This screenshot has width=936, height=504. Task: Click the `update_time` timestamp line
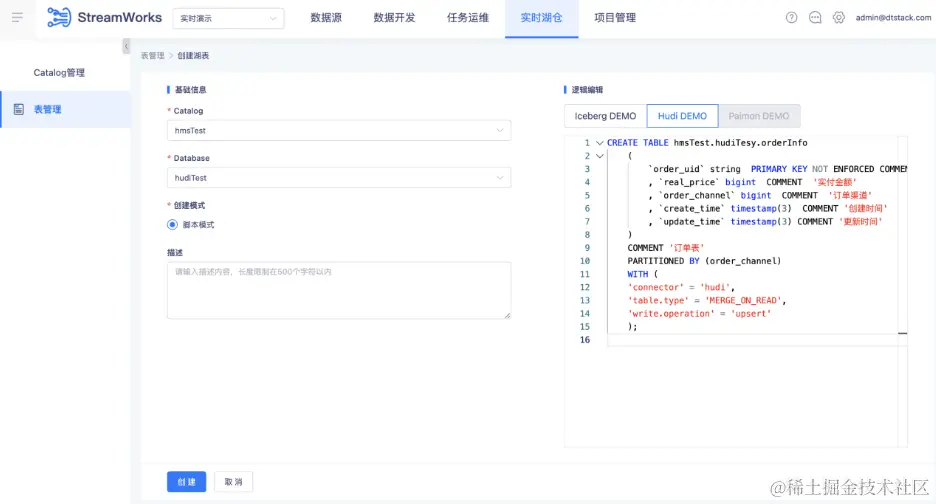pyautogui.click(x=765, y=222)
